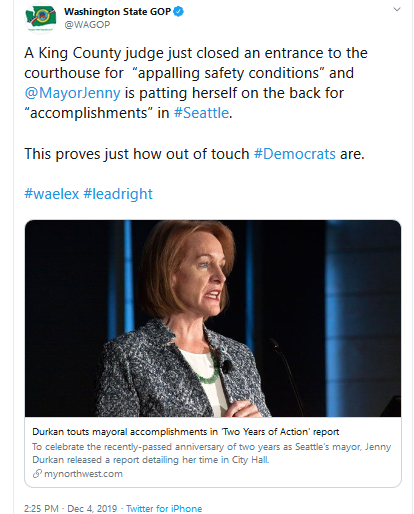
Task: Click the tweet body text about King County judge
Action: click(196, 83)
